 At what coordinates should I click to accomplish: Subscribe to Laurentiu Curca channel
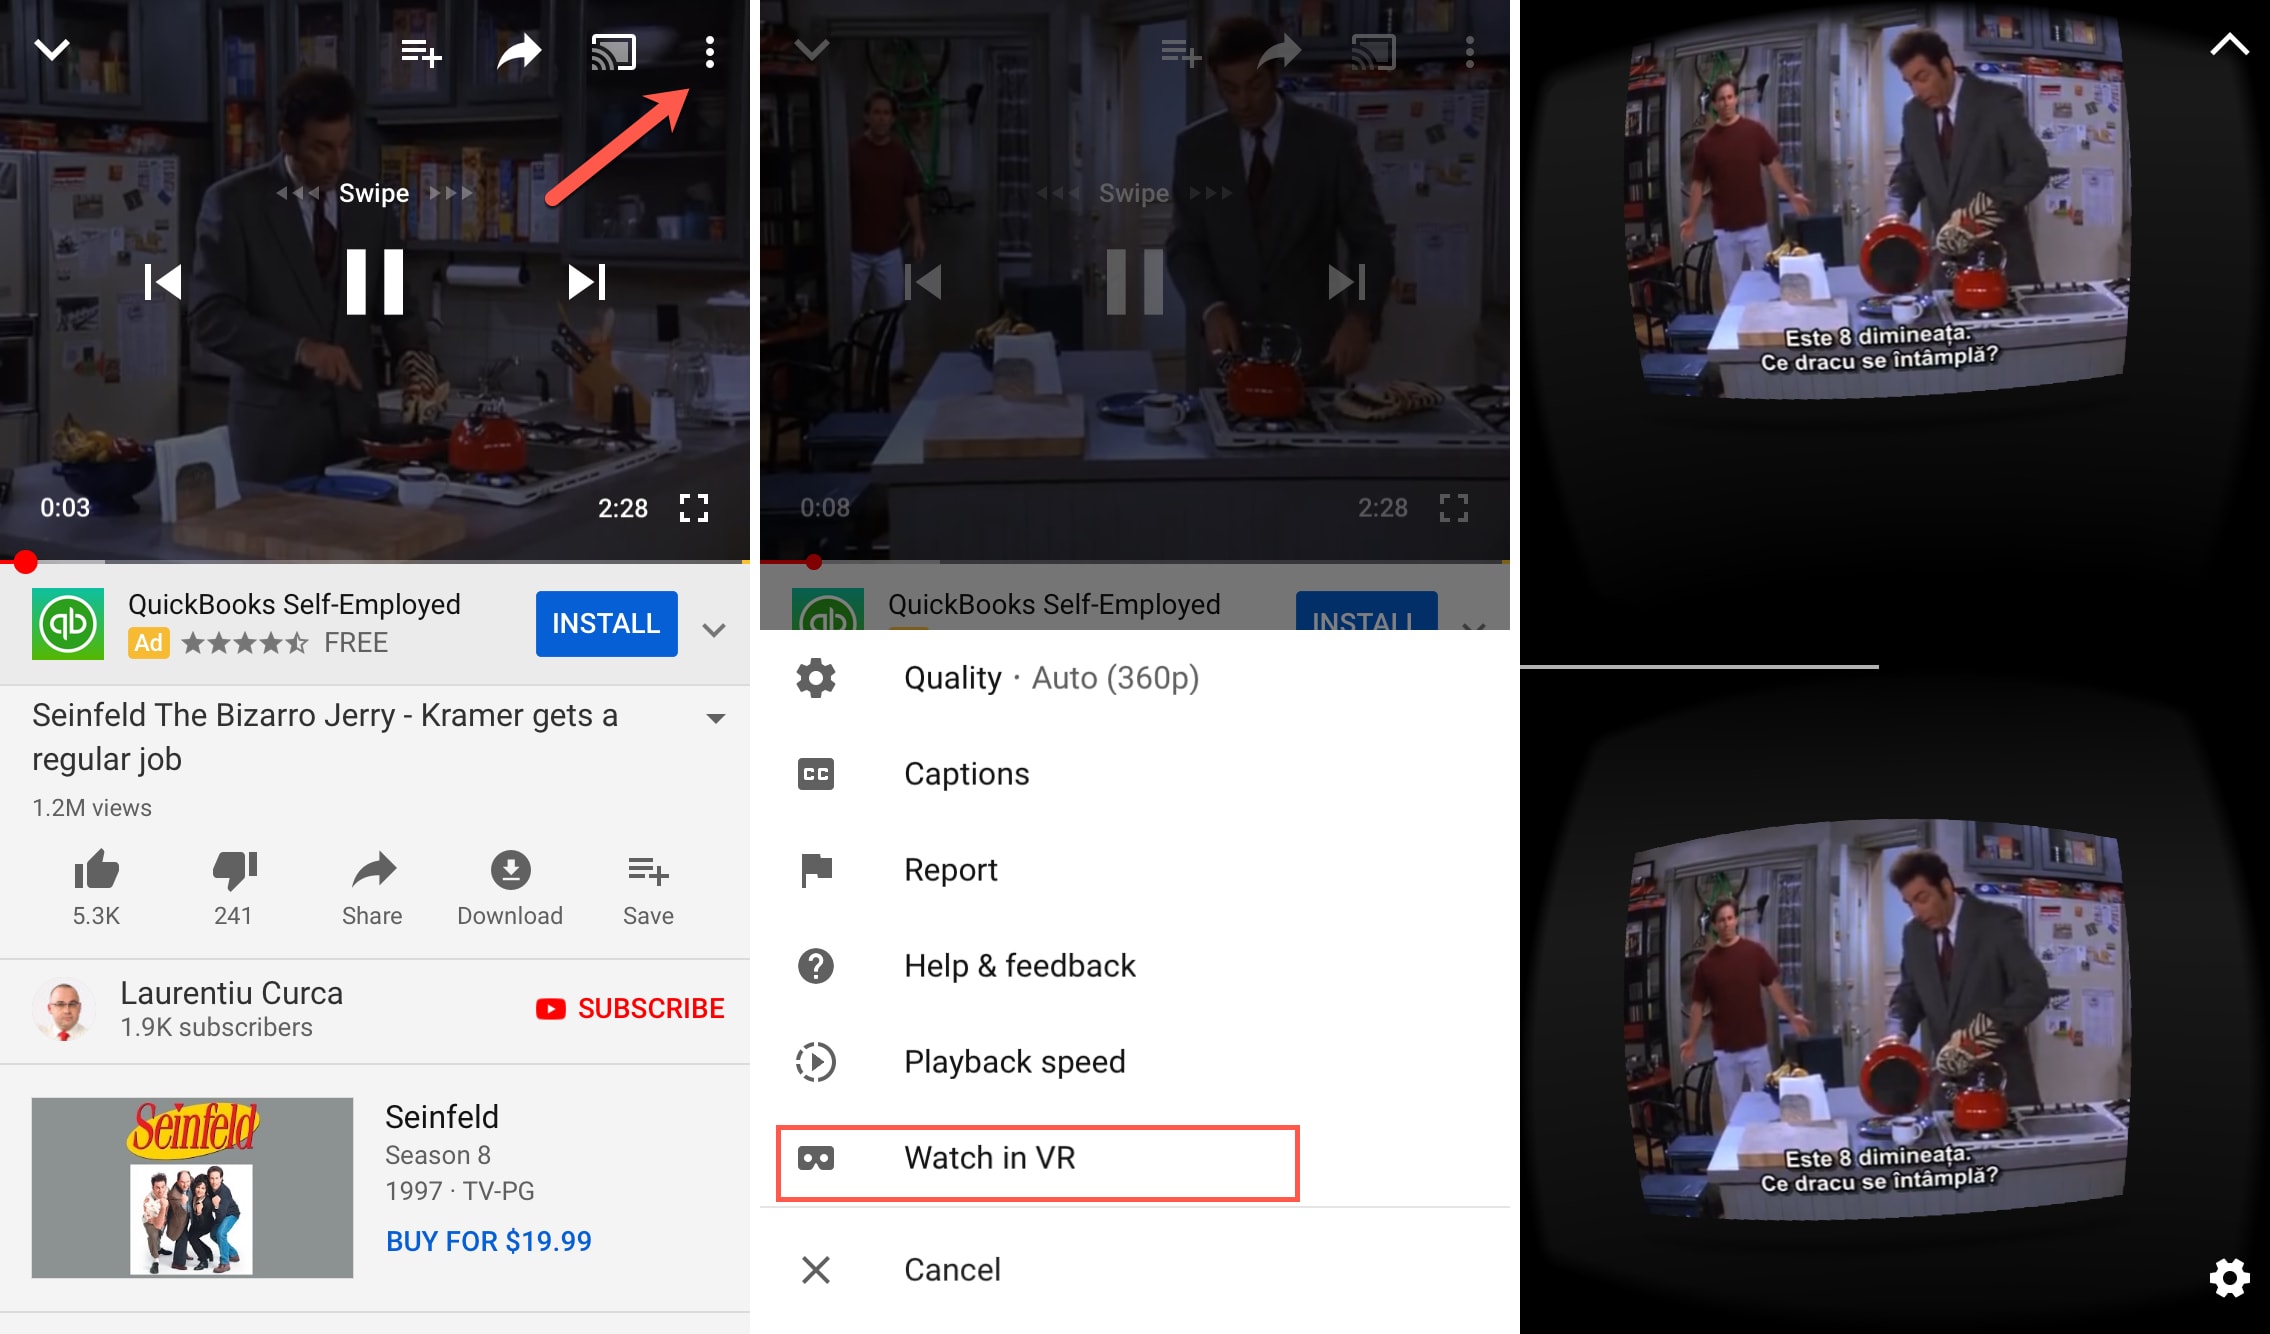630,1008
